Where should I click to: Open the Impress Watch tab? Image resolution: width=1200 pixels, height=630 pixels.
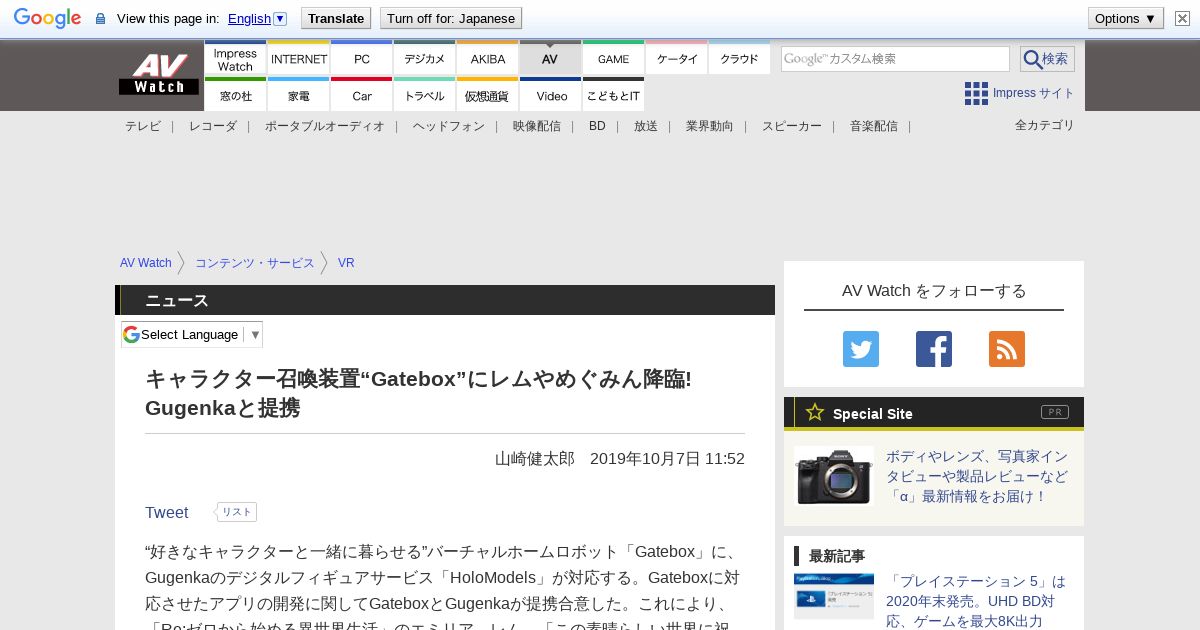[235, 59]
